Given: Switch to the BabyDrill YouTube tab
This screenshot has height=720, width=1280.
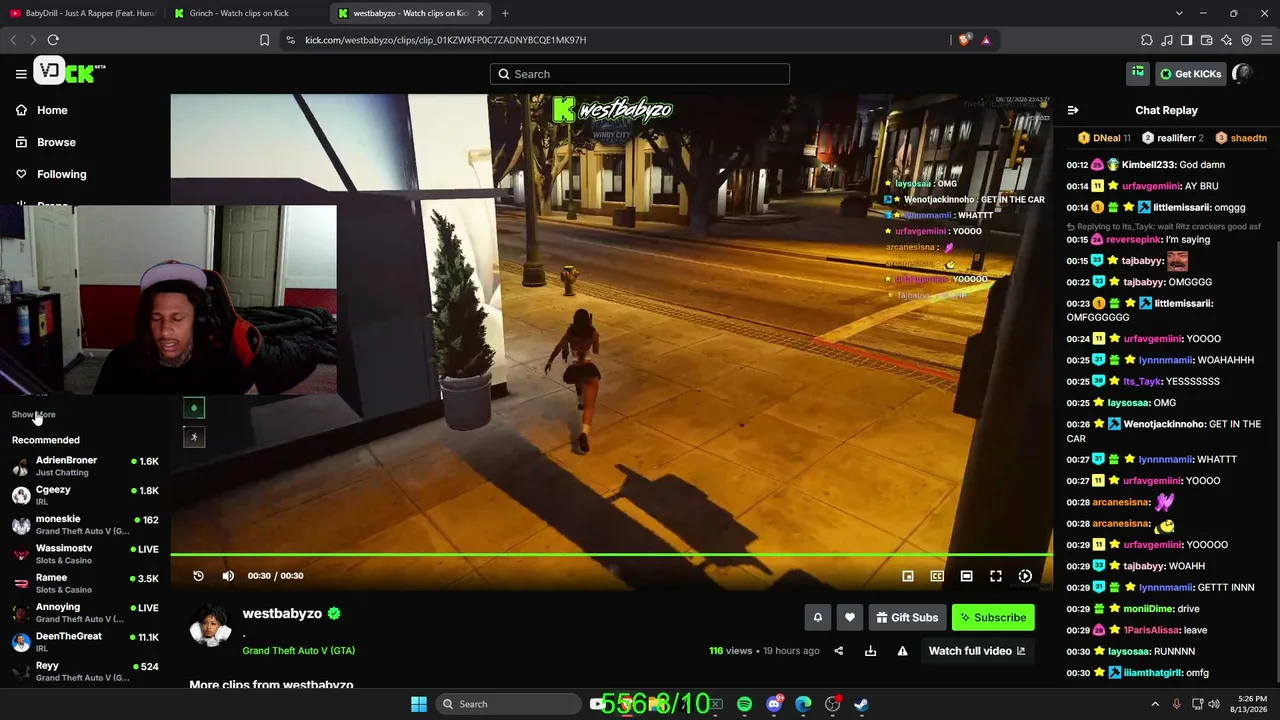Looking at the screenshot, I should tap(83, 13).
